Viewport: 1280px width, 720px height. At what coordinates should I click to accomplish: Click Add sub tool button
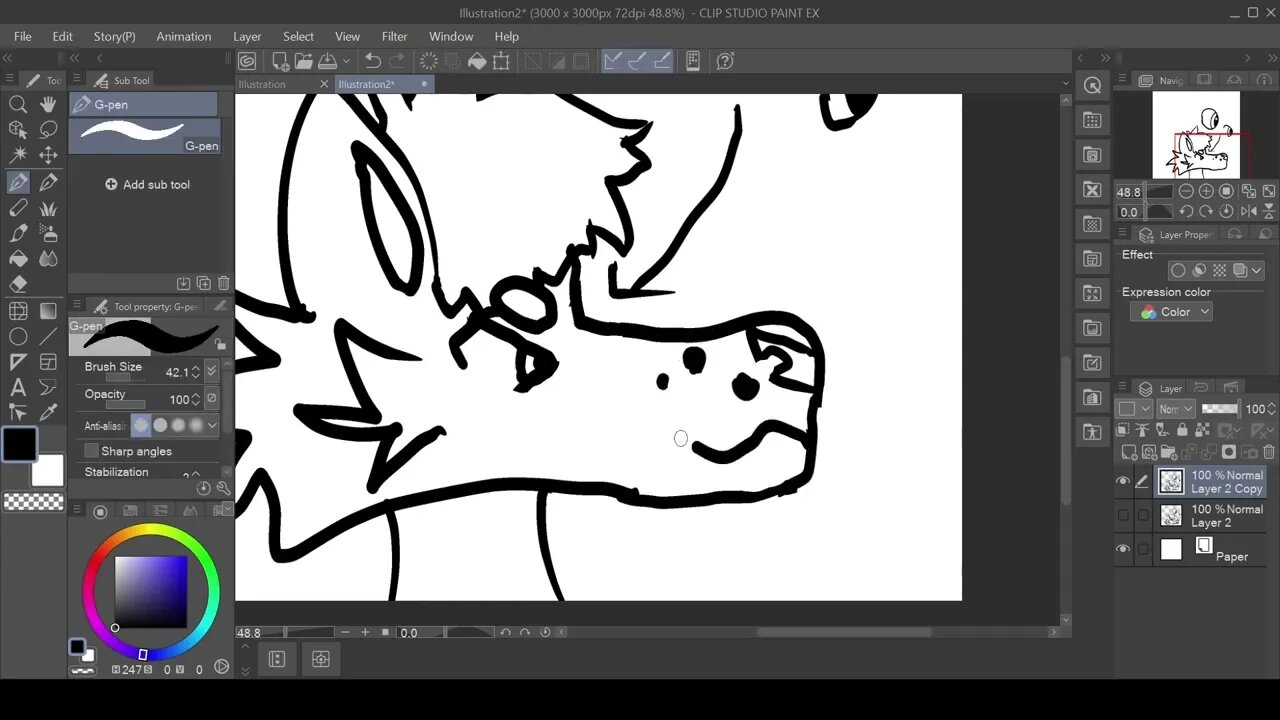(147, 184)
